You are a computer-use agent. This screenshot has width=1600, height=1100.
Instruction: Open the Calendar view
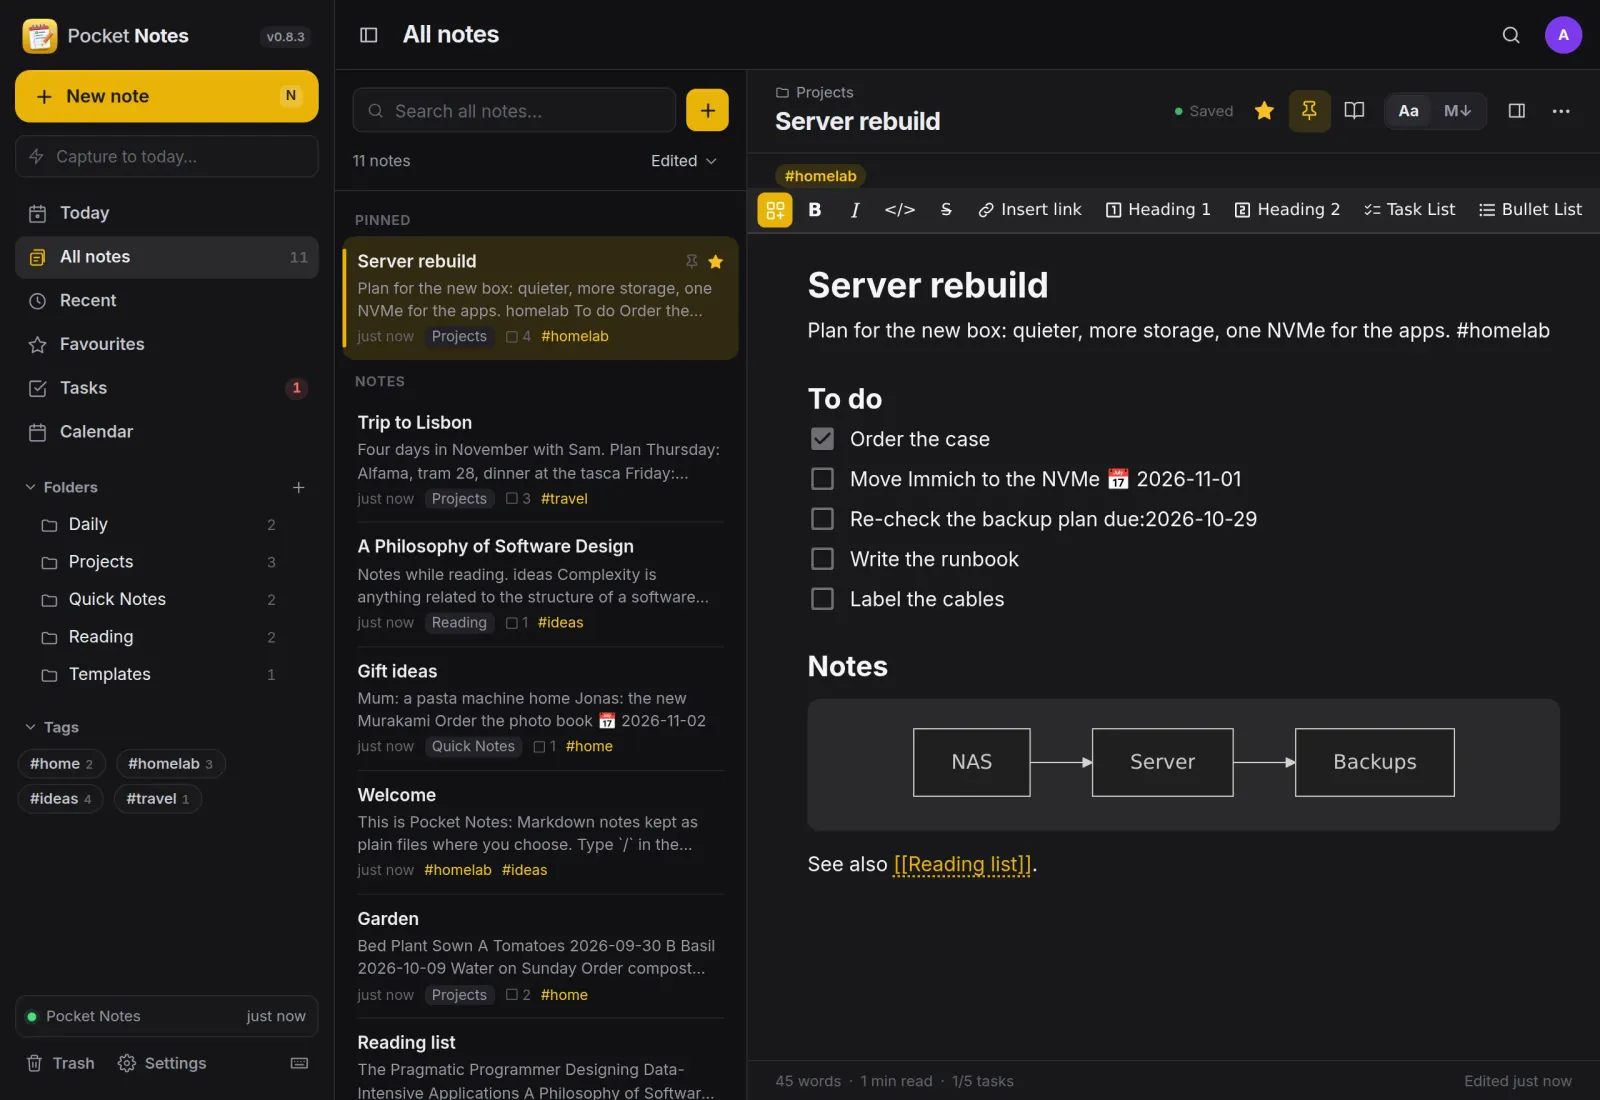click(166, 432)
